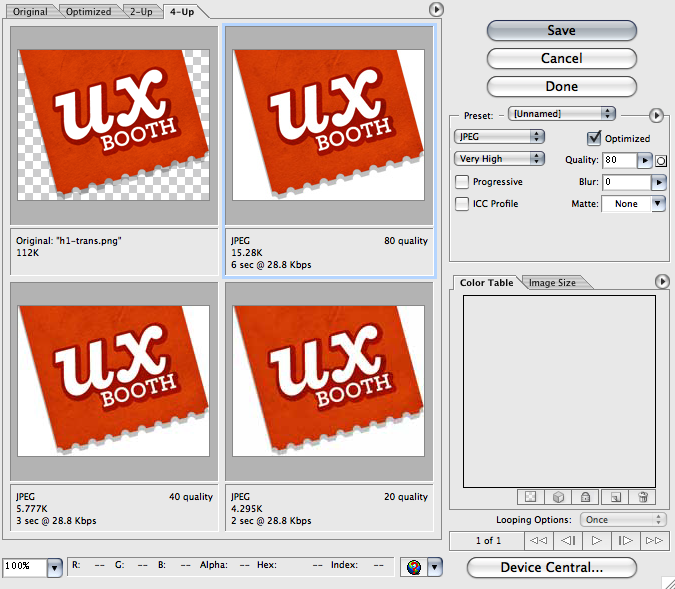This screenshot has width=675, height=589.
Task: Add new color to Color Table icon
Action: (616, 497)
